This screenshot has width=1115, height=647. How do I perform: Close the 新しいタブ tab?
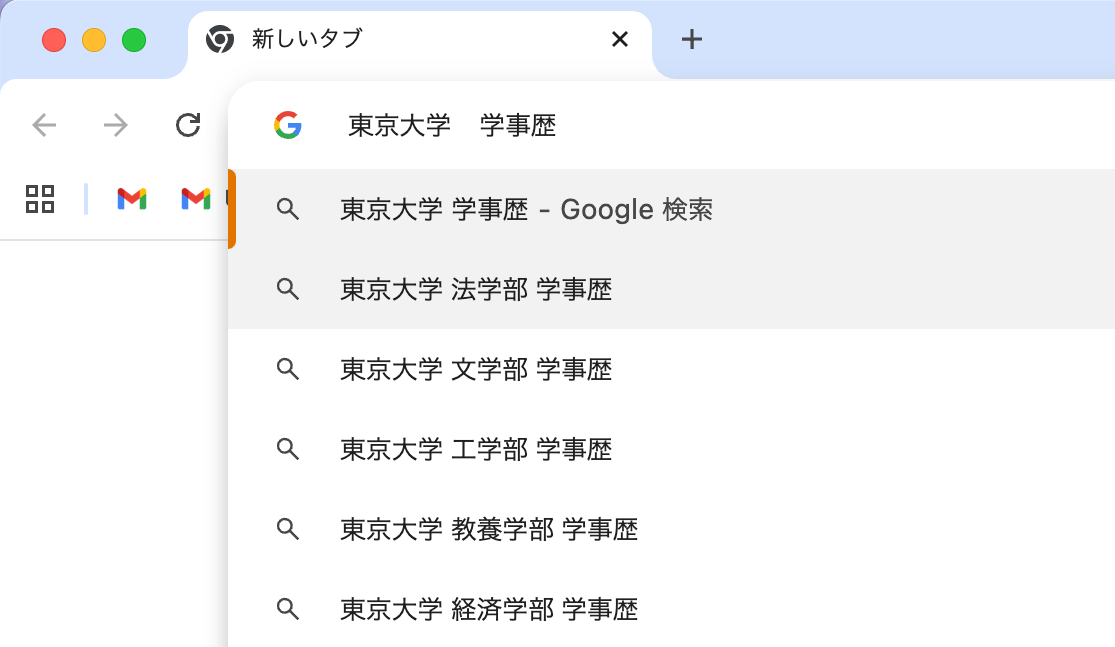click(x=619, y=39)
